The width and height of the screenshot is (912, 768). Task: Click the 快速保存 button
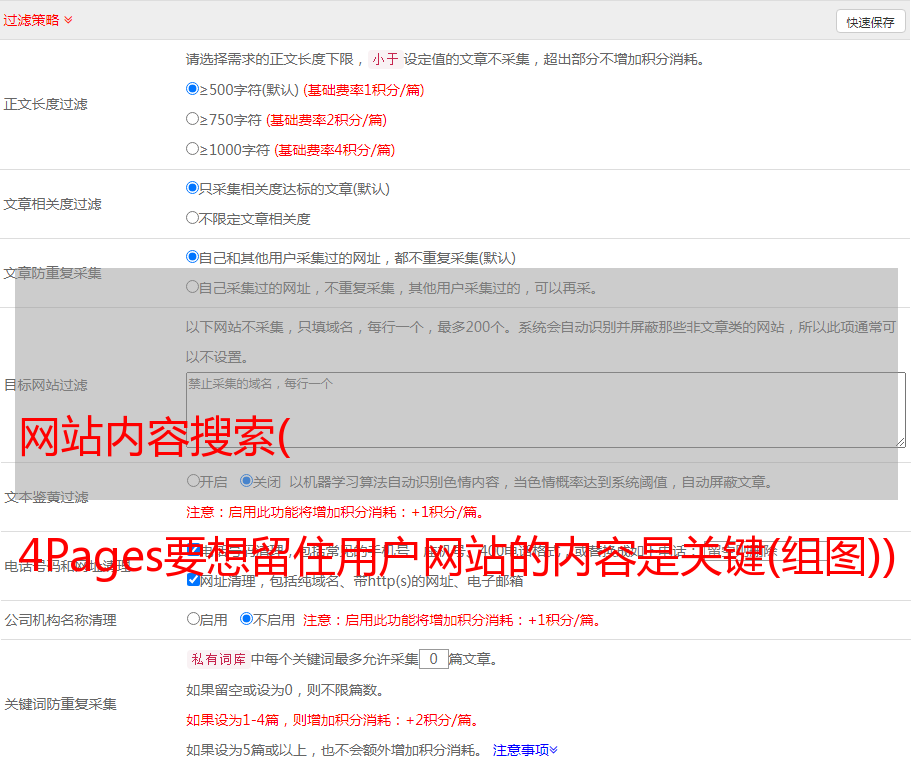point(870,22)
